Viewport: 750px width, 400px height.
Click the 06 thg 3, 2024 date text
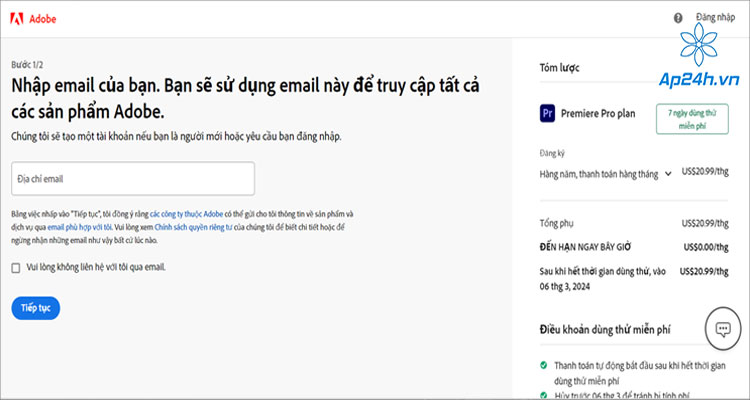[564, 287]
